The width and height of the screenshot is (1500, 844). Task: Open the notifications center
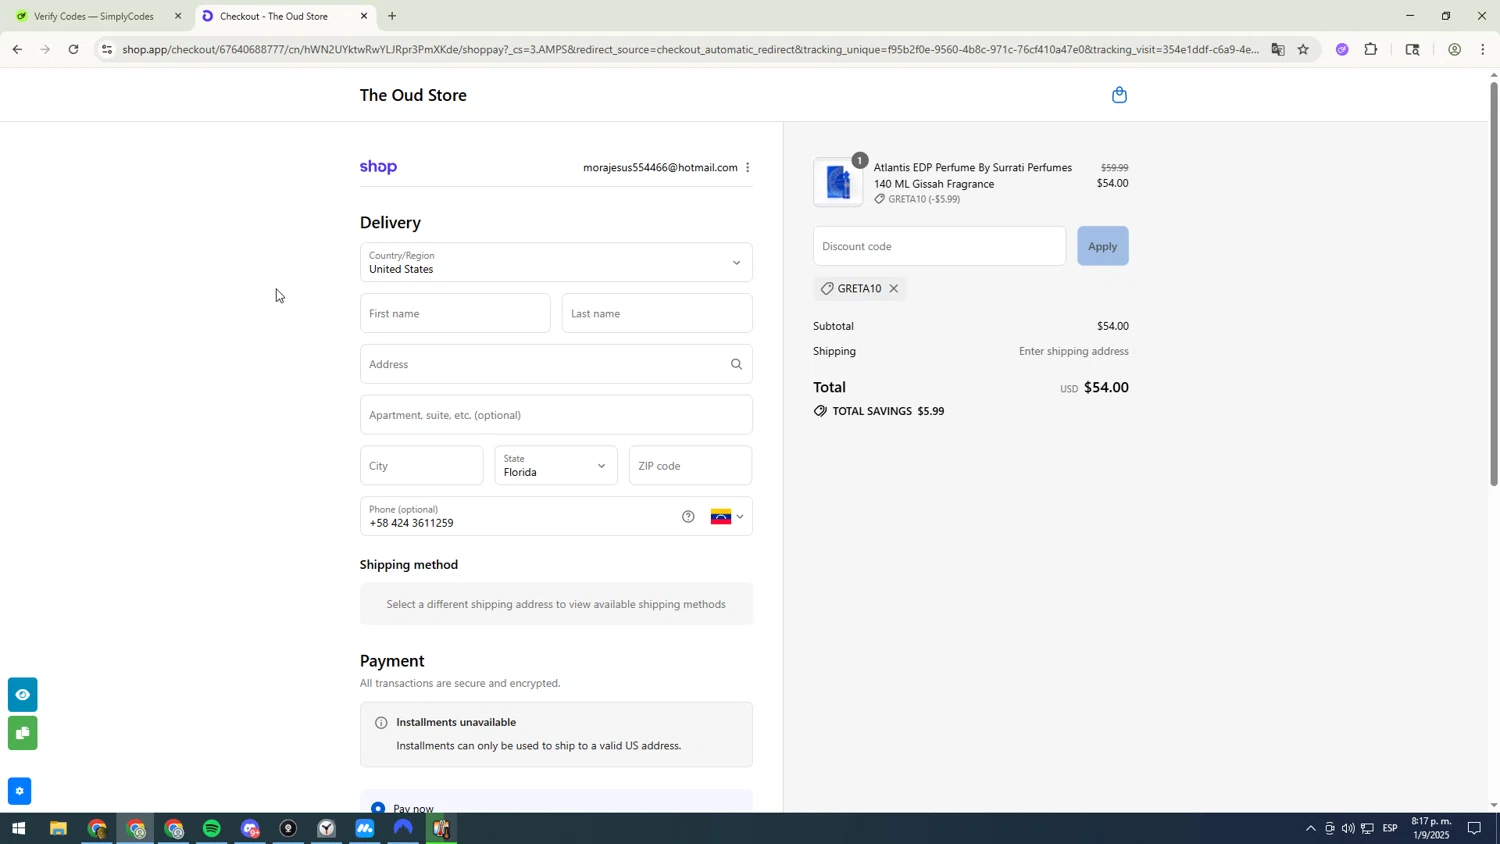(x=1474, y=829)
